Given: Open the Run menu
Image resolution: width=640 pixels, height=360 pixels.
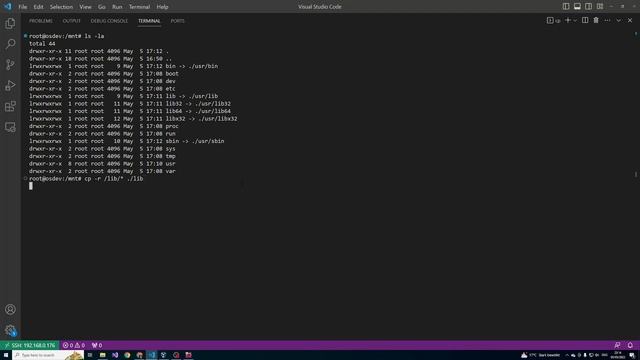Looking at the screenshot, I should (117, 7).
